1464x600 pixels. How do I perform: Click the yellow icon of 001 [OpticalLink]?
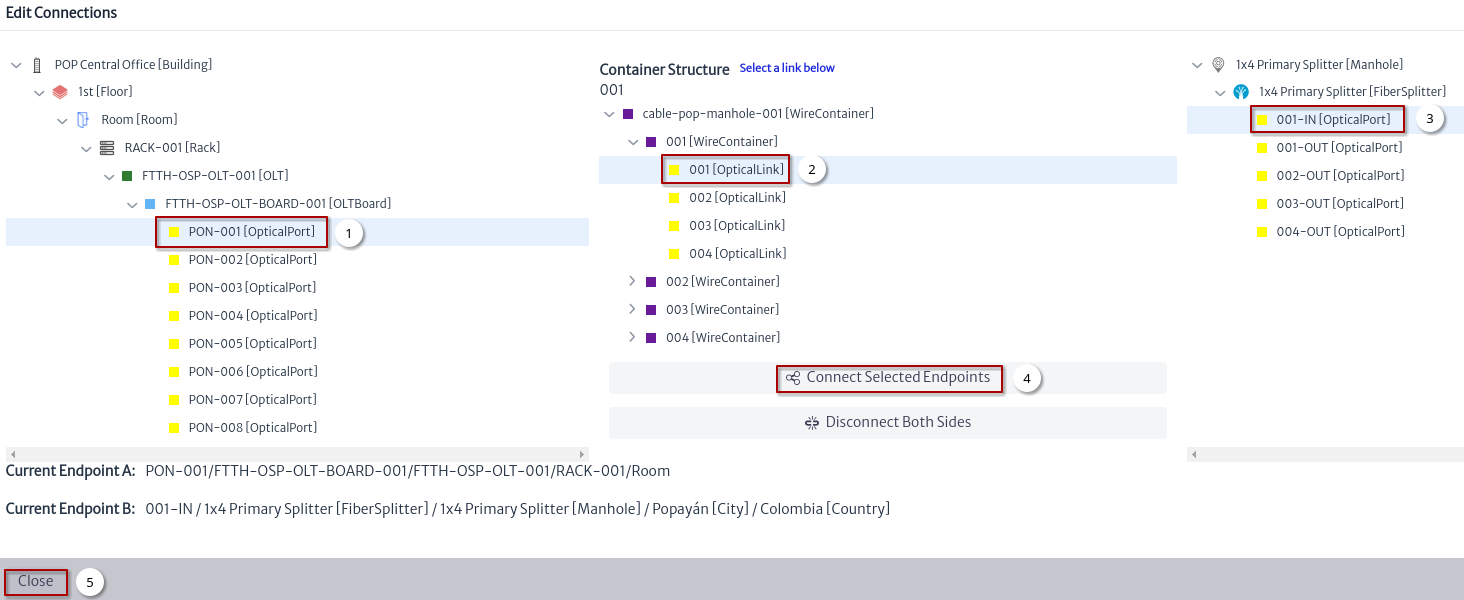click(x=674, y=170)
